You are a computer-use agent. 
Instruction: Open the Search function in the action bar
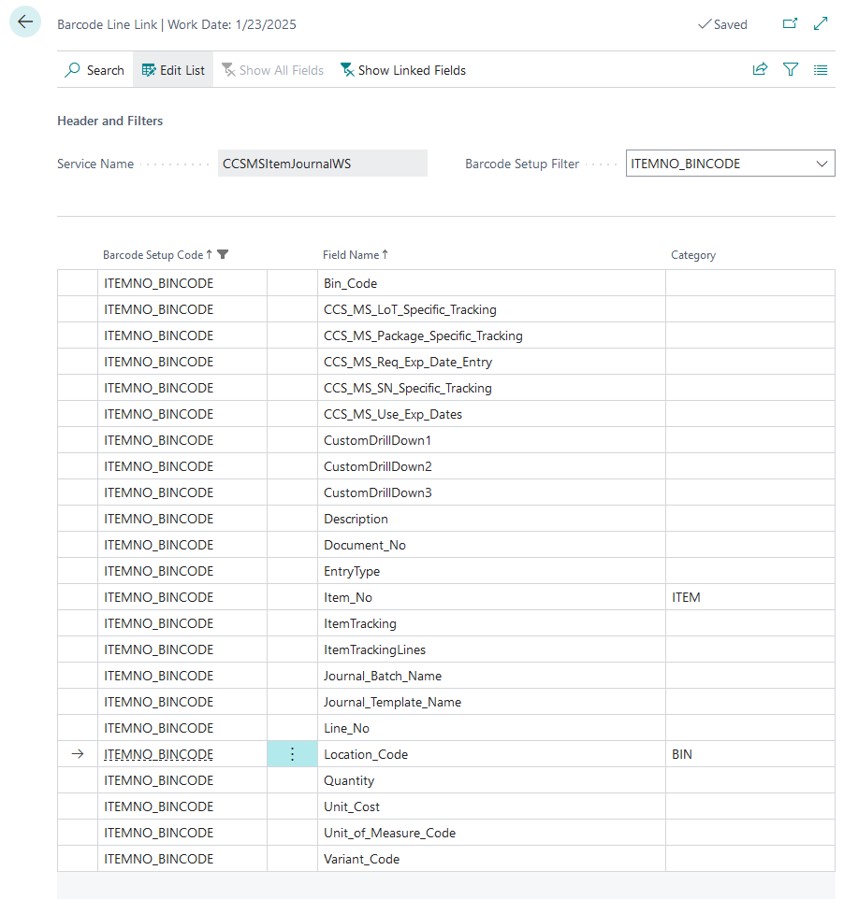94,70
